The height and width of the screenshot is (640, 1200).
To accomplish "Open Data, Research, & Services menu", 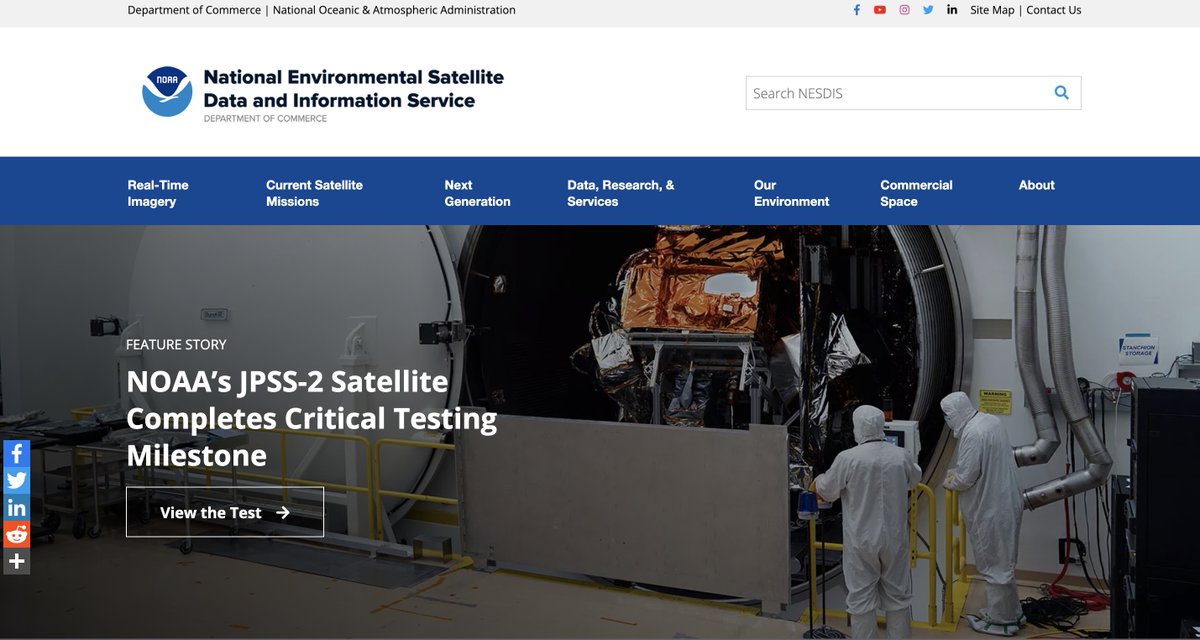I will tap(621, 193).
